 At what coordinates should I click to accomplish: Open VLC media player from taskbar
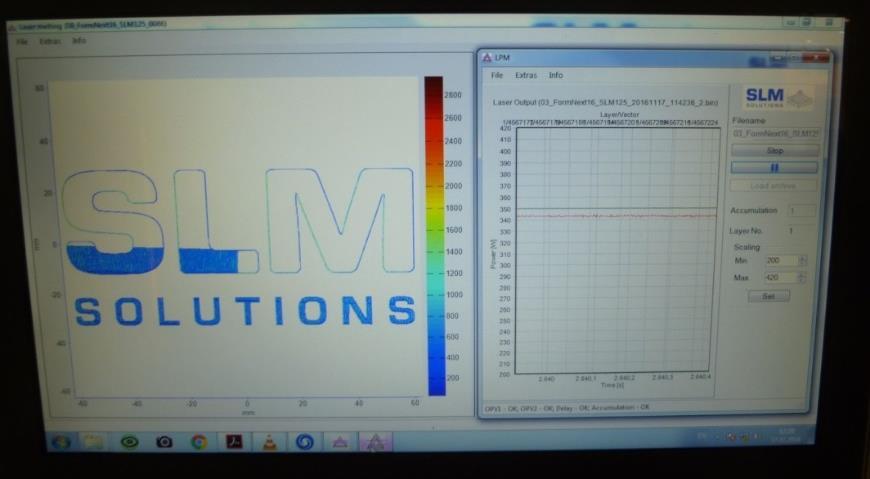coord(269,442)
